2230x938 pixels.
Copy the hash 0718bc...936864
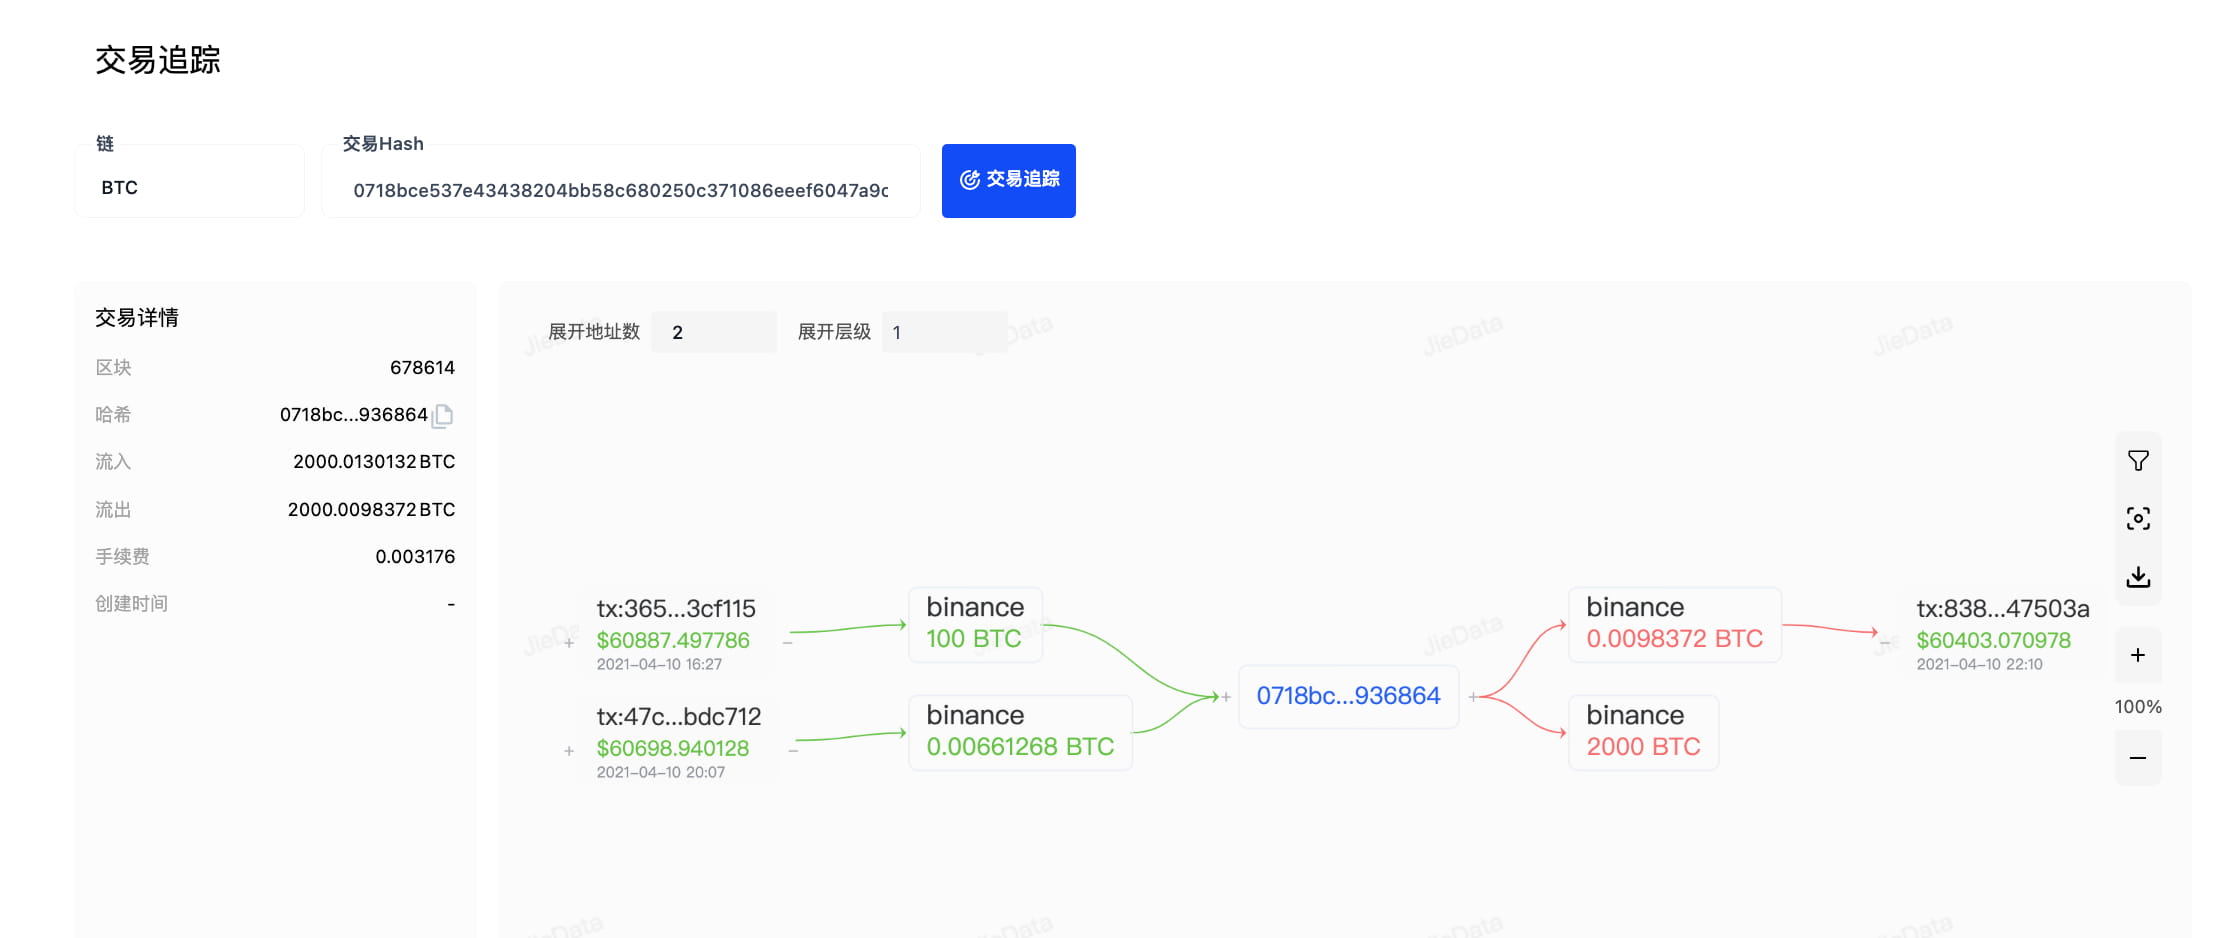tap(443, 415)
